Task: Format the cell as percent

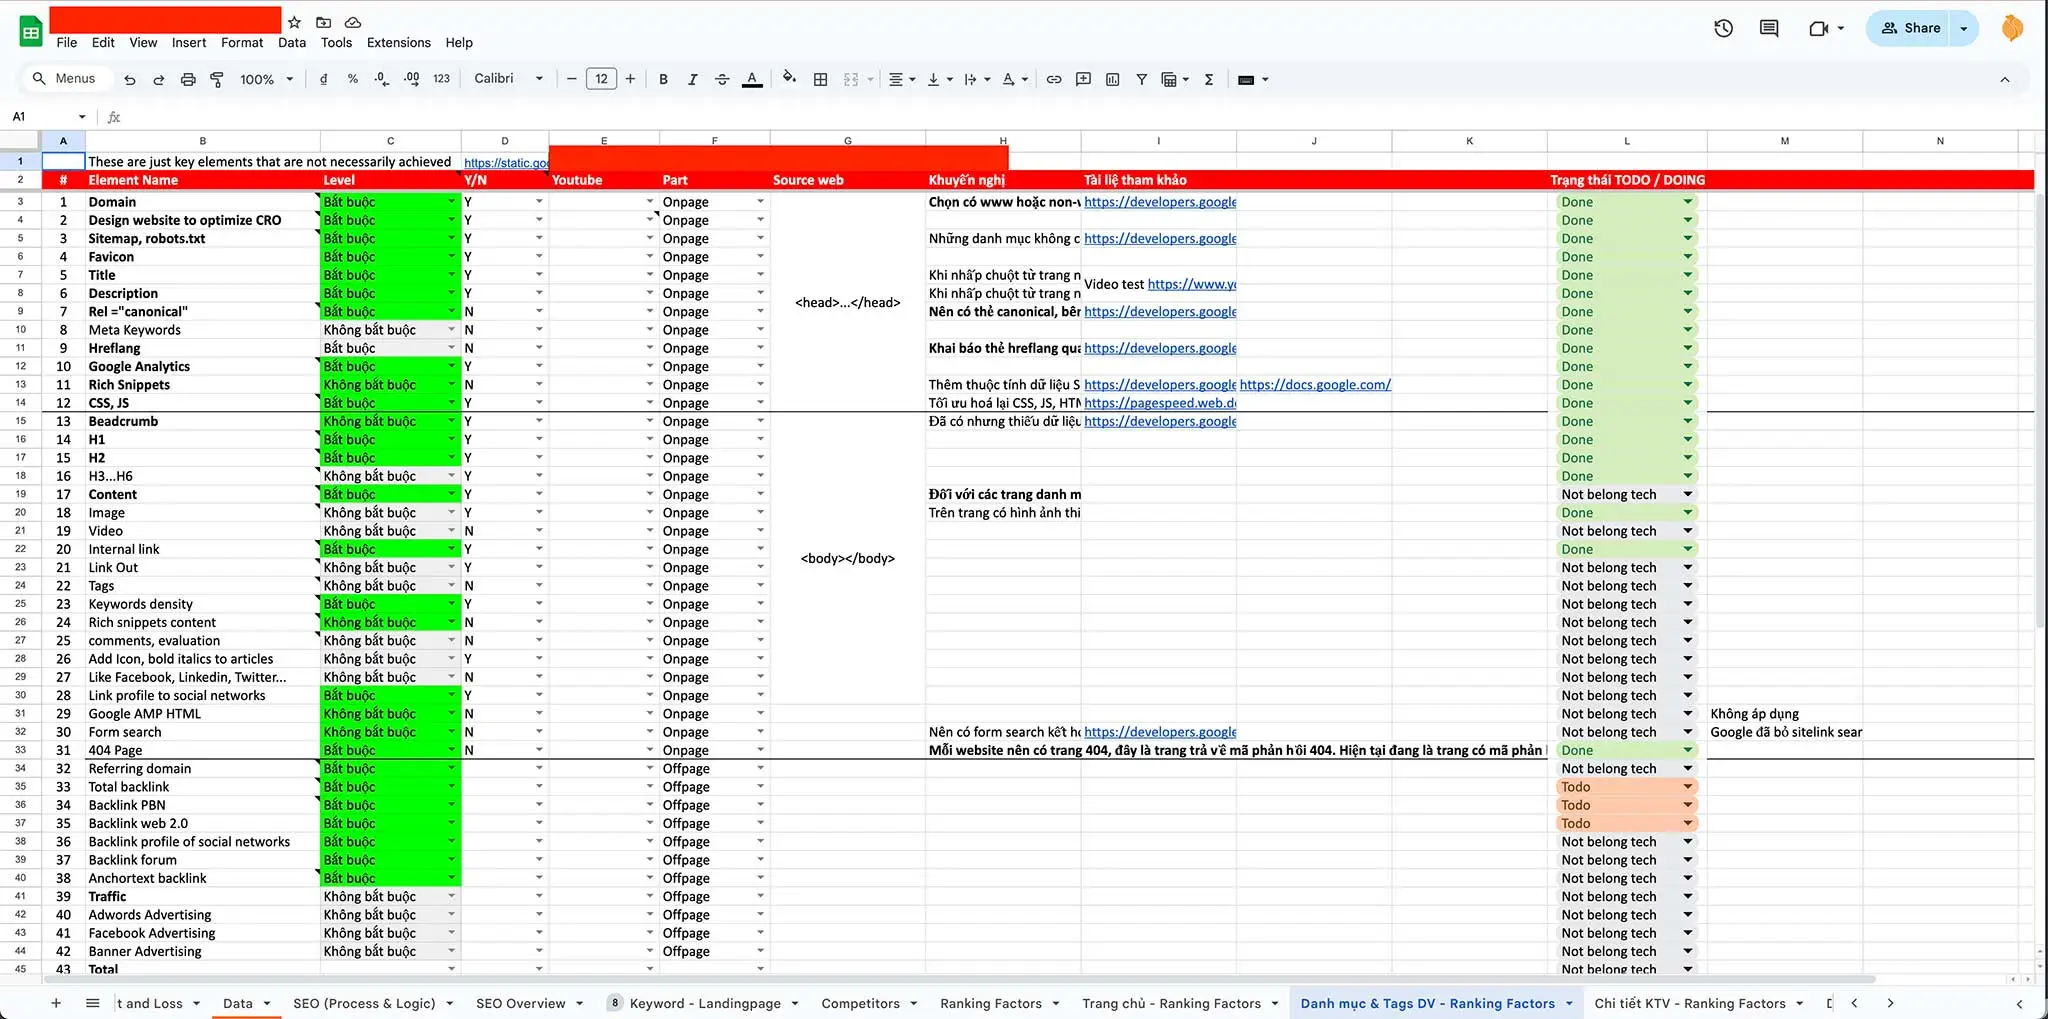Action: point(353,79)
